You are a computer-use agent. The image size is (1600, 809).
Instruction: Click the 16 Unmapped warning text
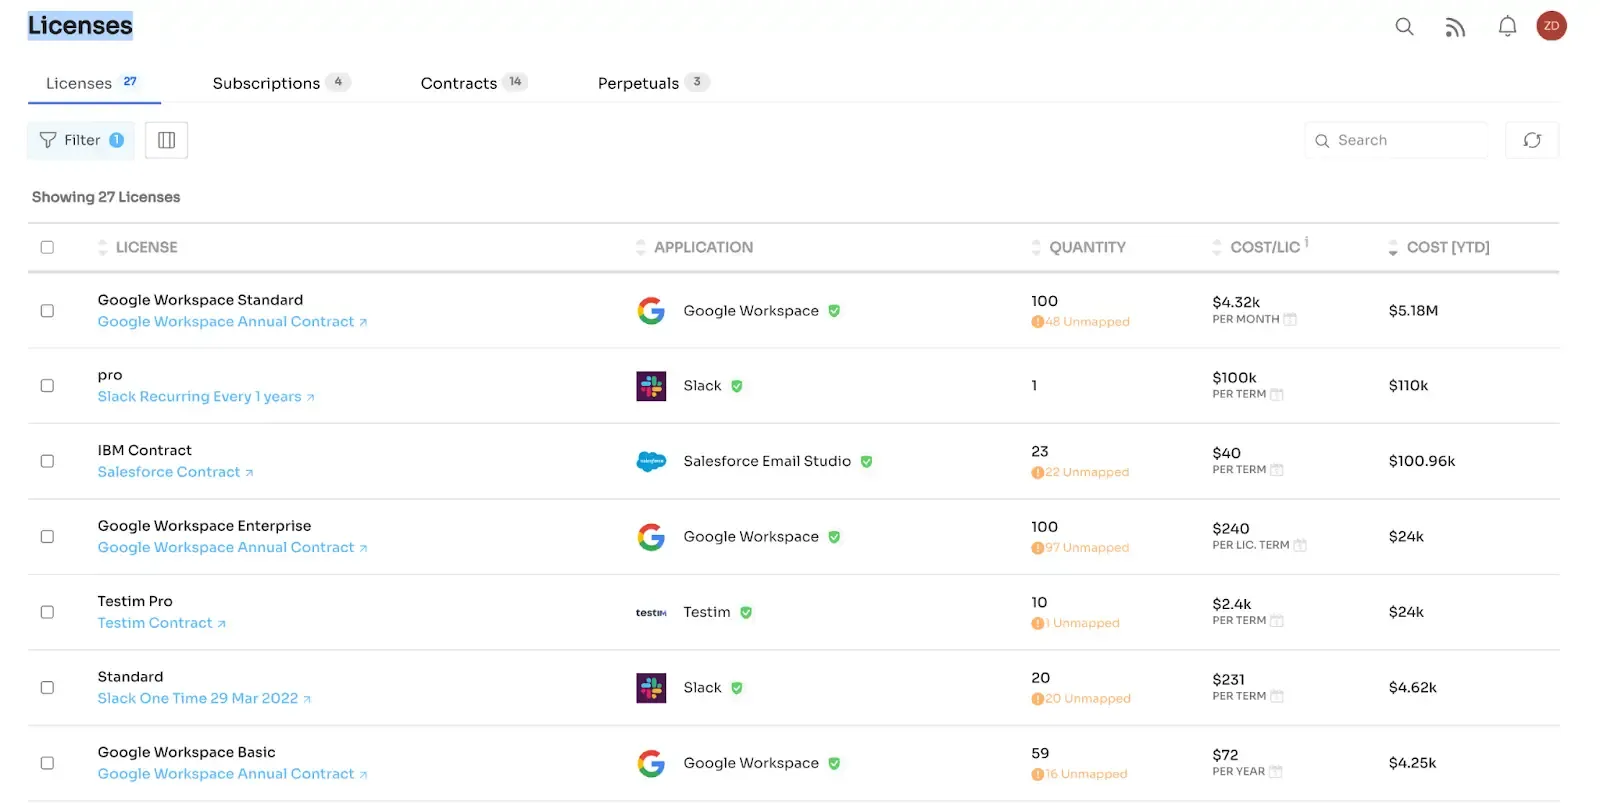click(x=1086, y=774)
